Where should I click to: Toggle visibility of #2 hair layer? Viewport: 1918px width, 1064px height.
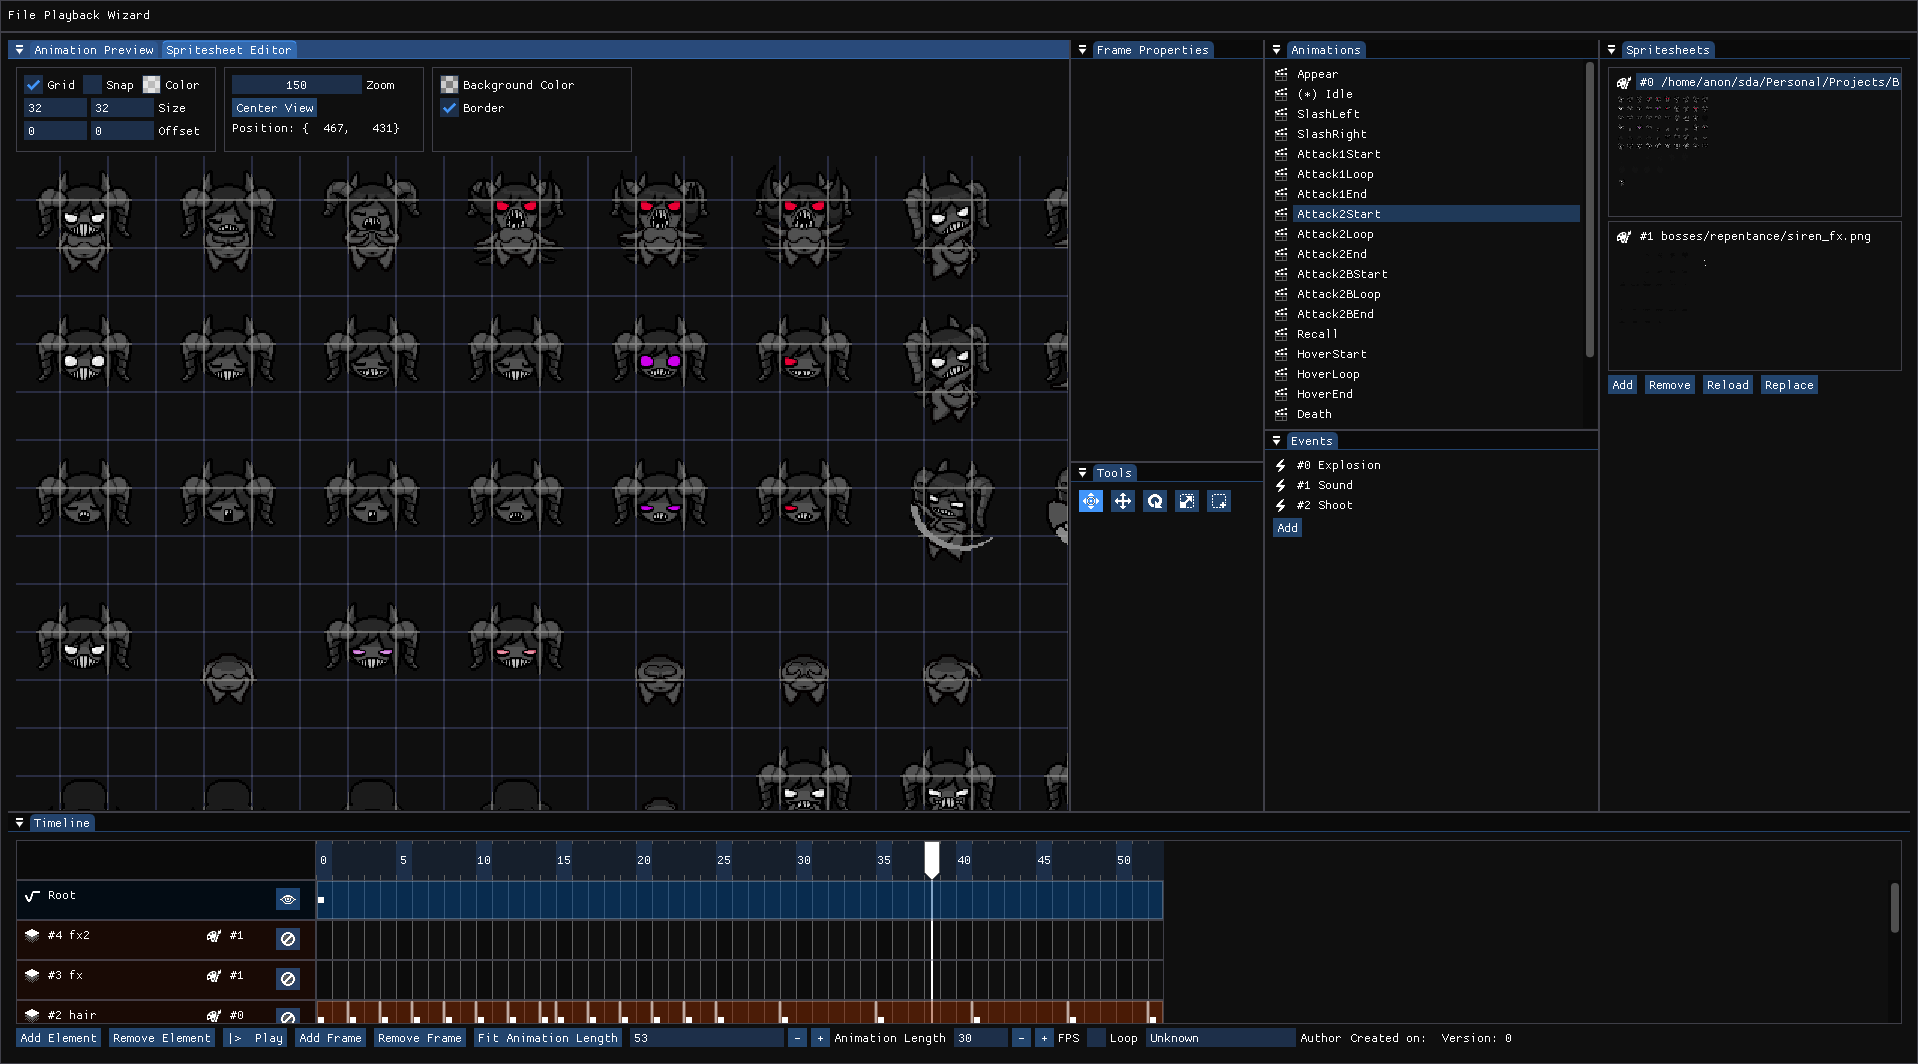pyautogui.click(x=288, y=1017)
